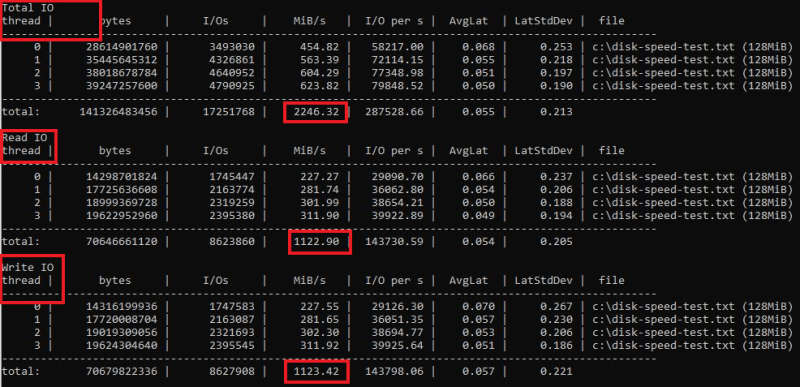Click Write IO MiB/s value 302.30

(x=320, y=332)
